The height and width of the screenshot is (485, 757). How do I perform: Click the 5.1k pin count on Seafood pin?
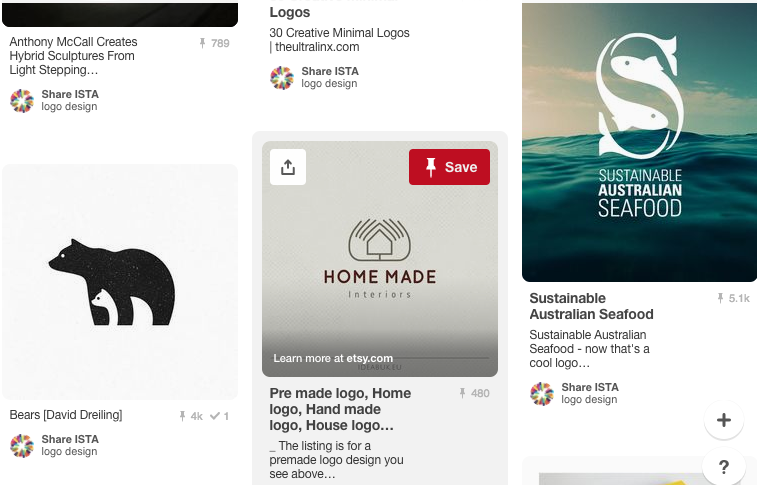pyautogui.click(x=734, y=298)
